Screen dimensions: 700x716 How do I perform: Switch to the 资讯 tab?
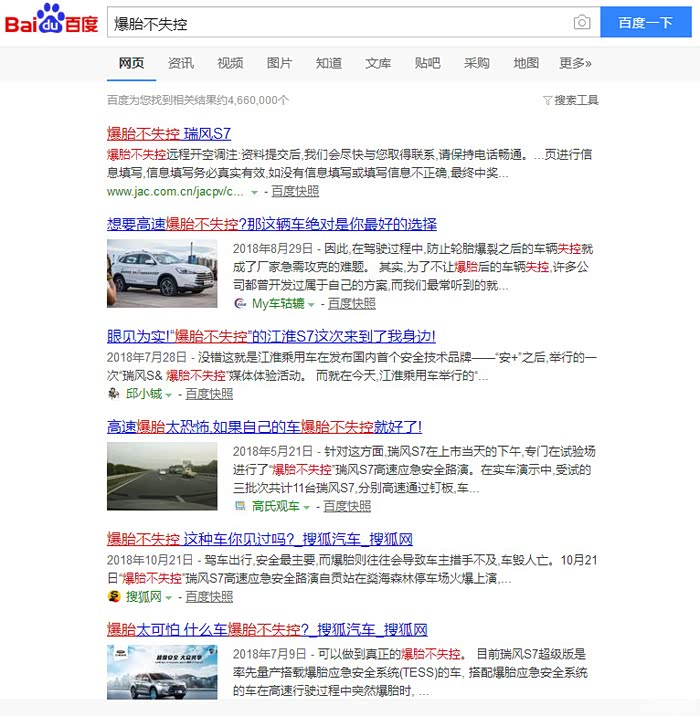coord(181,63)
